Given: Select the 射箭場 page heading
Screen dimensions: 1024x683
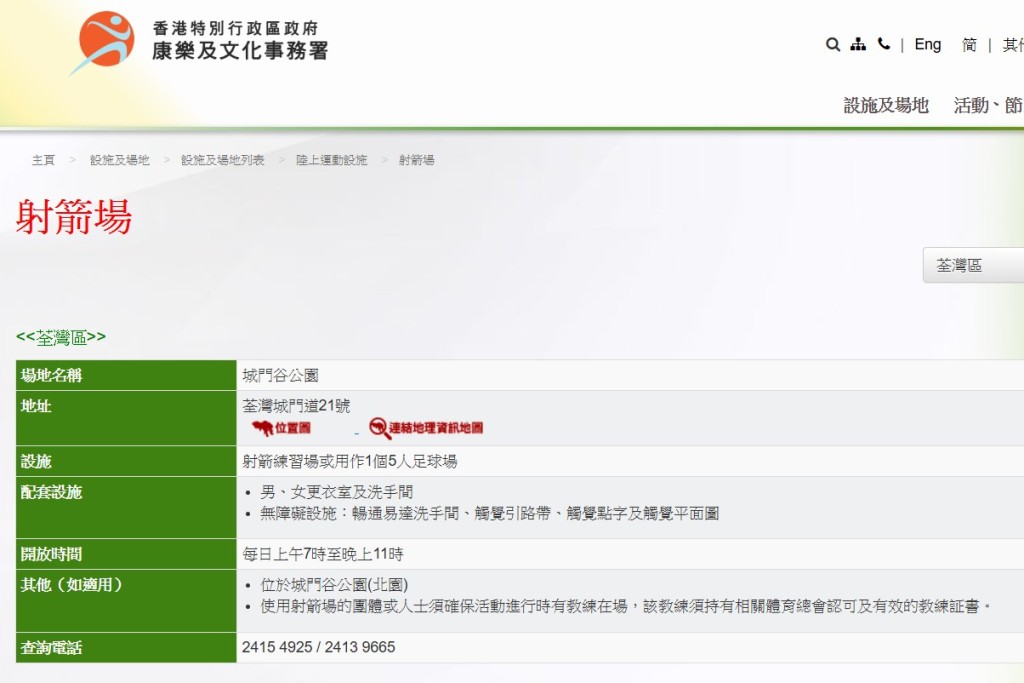Looking at the screenshot, I should 74,216.
